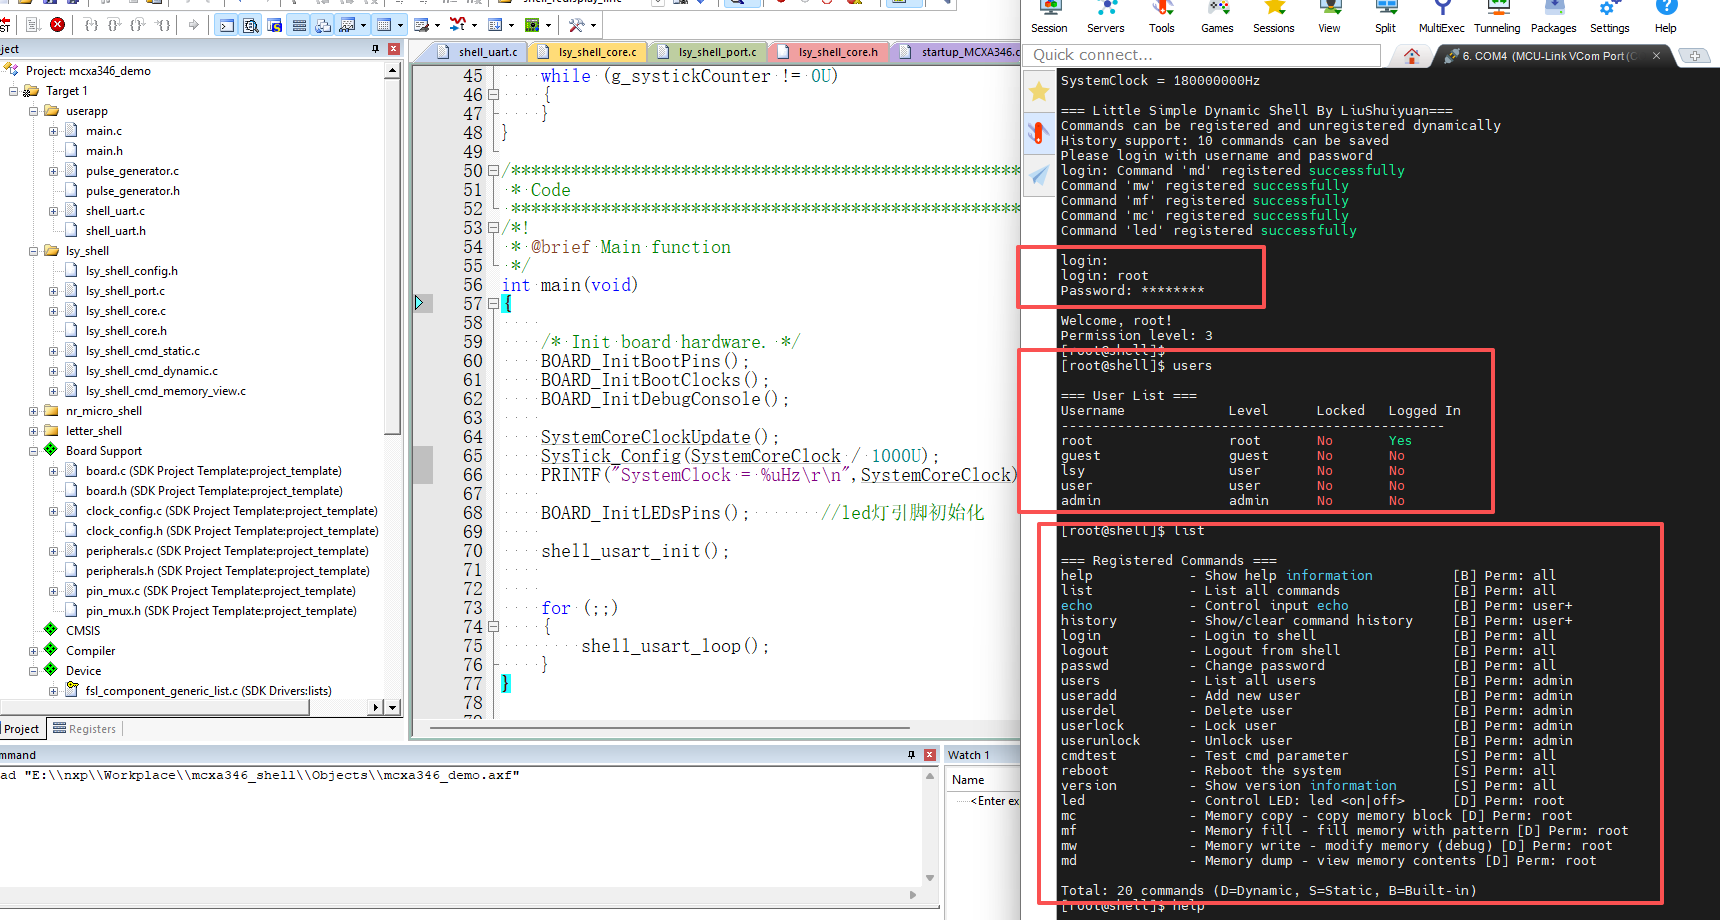The image size is (1720, 920).
Task: Click the project tree vertical scrollbar down arrow
Action: tap(392, 707)
